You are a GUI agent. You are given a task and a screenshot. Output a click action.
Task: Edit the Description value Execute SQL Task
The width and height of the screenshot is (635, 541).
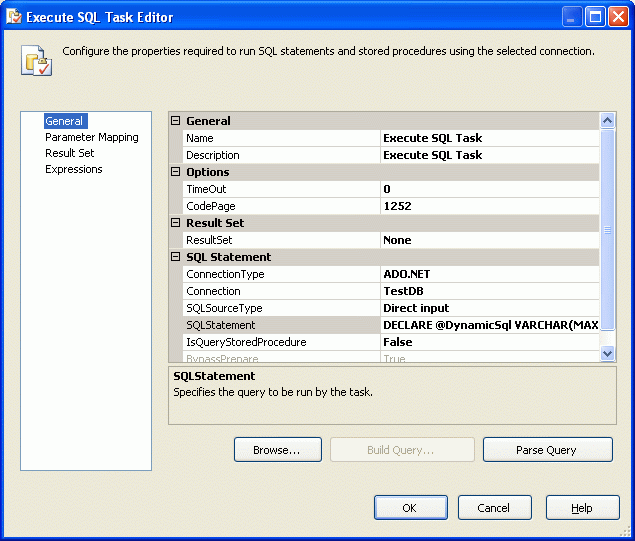490,155
